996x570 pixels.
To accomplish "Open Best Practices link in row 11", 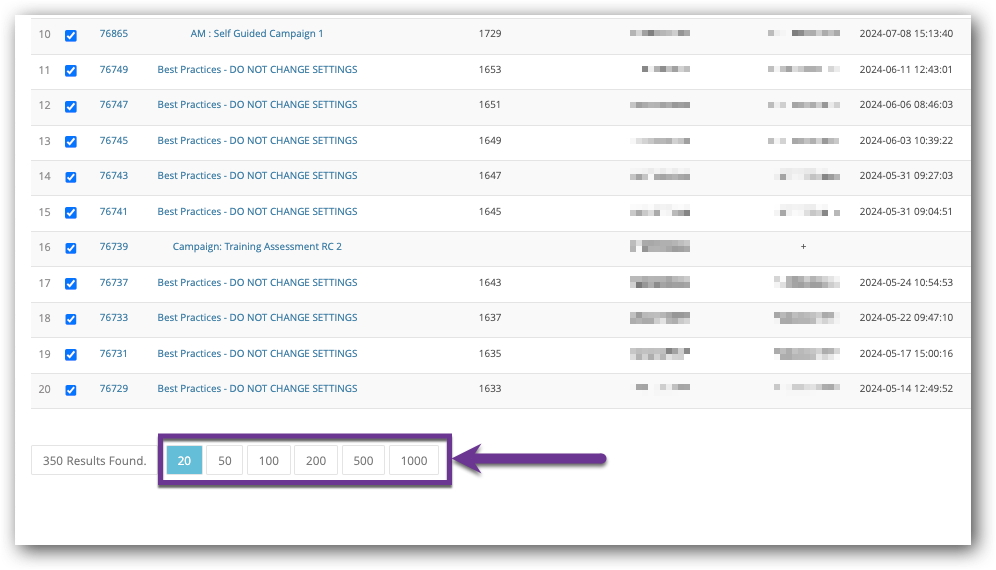I will pos(257,69).
